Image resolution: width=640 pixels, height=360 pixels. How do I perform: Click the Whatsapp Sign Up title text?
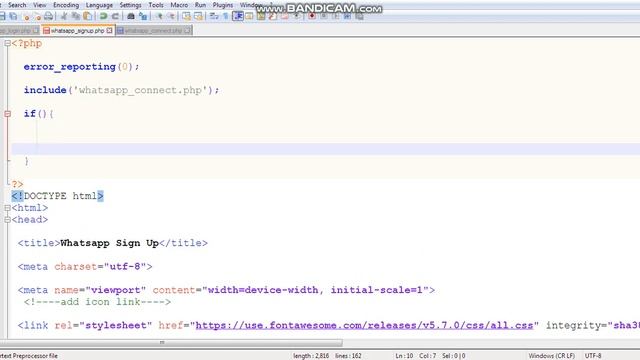109,243
